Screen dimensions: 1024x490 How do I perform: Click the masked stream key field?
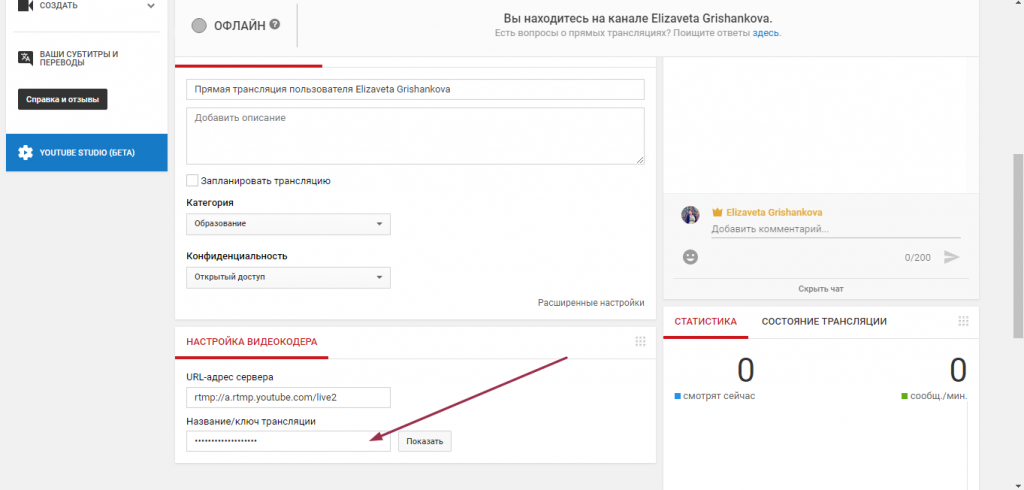pos(288,441)
